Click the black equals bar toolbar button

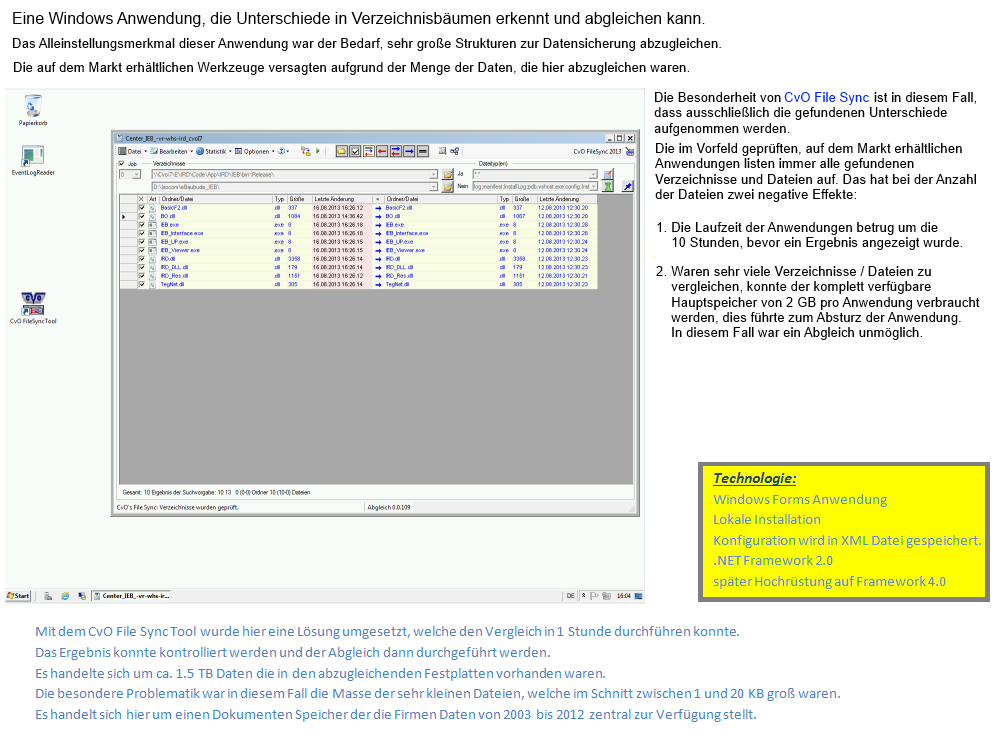click(x=423, y=151)
